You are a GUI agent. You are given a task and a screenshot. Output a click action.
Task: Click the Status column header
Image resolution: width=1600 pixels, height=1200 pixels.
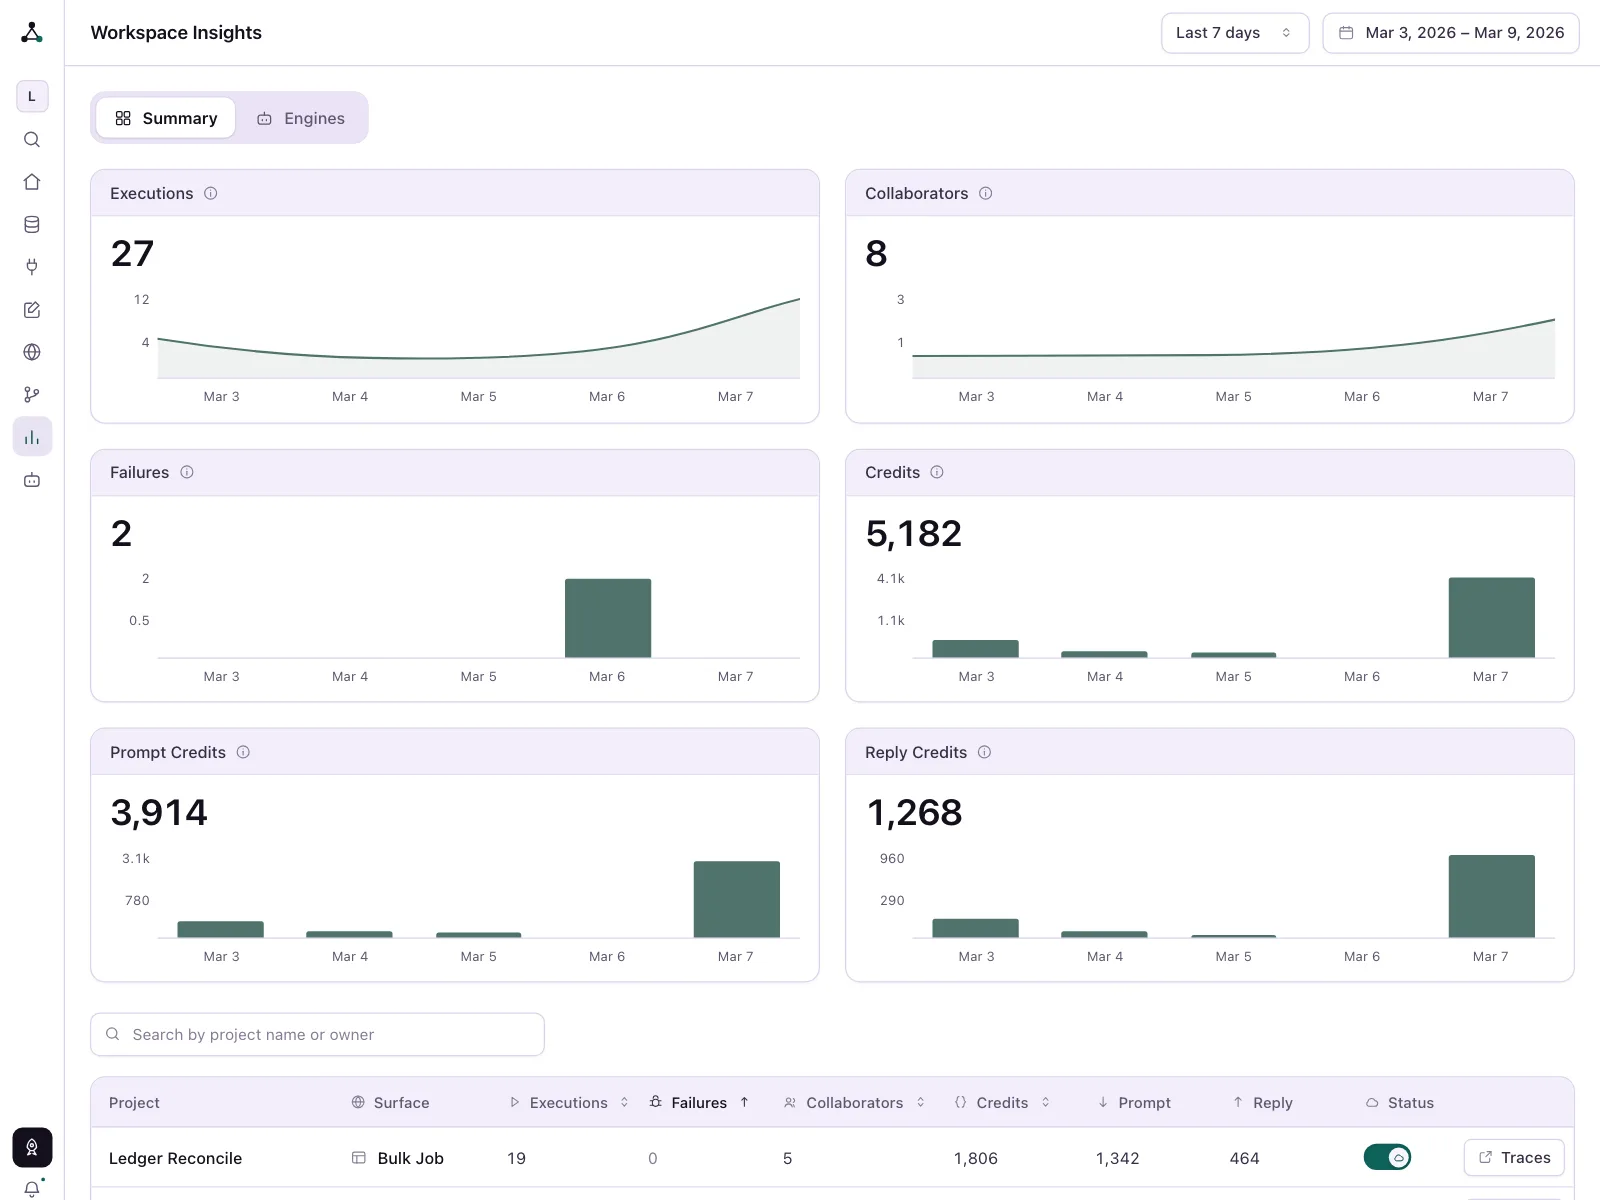[1400, 1102]
